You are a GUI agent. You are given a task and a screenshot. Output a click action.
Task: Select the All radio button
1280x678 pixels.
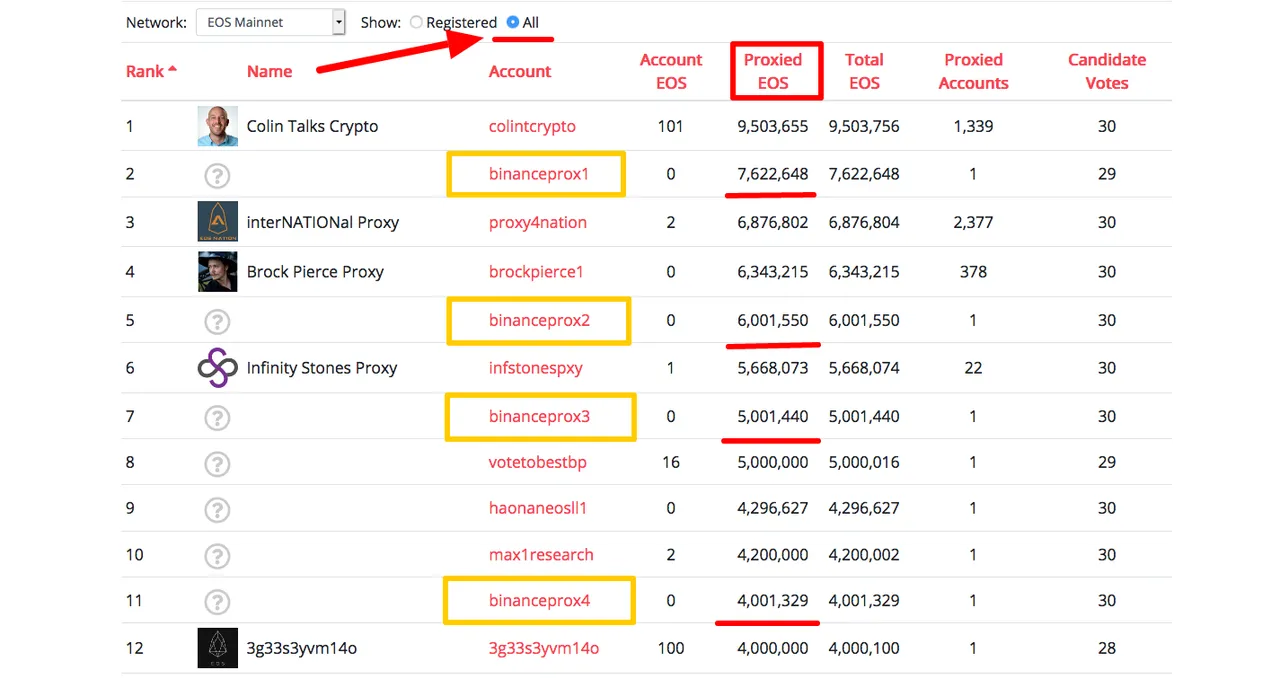point(513,22)
